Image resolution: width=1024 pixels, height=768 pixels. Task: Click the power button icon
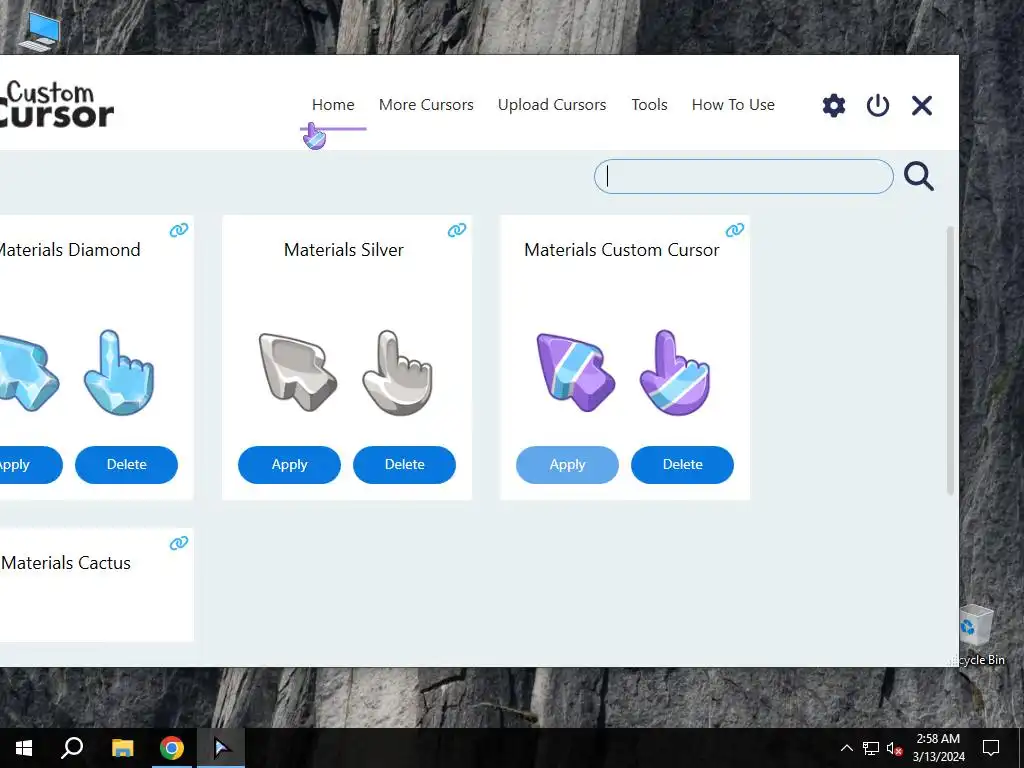pos(878,105)
